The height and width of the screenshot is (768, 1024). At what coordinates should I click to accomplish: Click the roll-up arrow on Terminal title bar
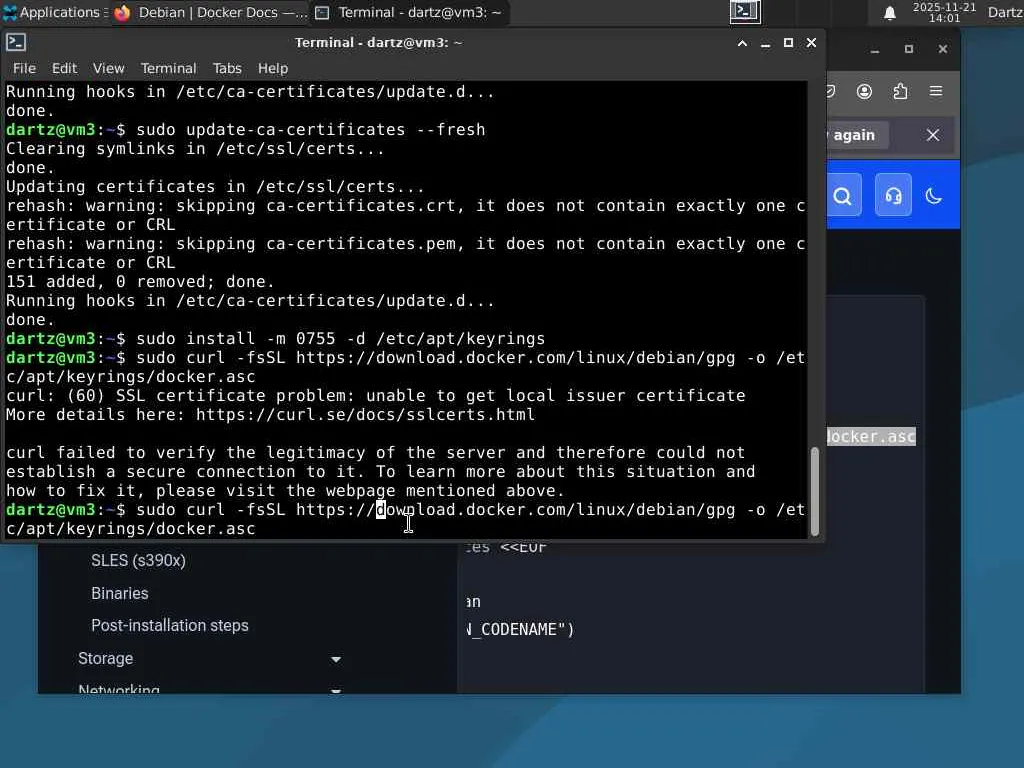pyautogui.click(x=742, y=43)
